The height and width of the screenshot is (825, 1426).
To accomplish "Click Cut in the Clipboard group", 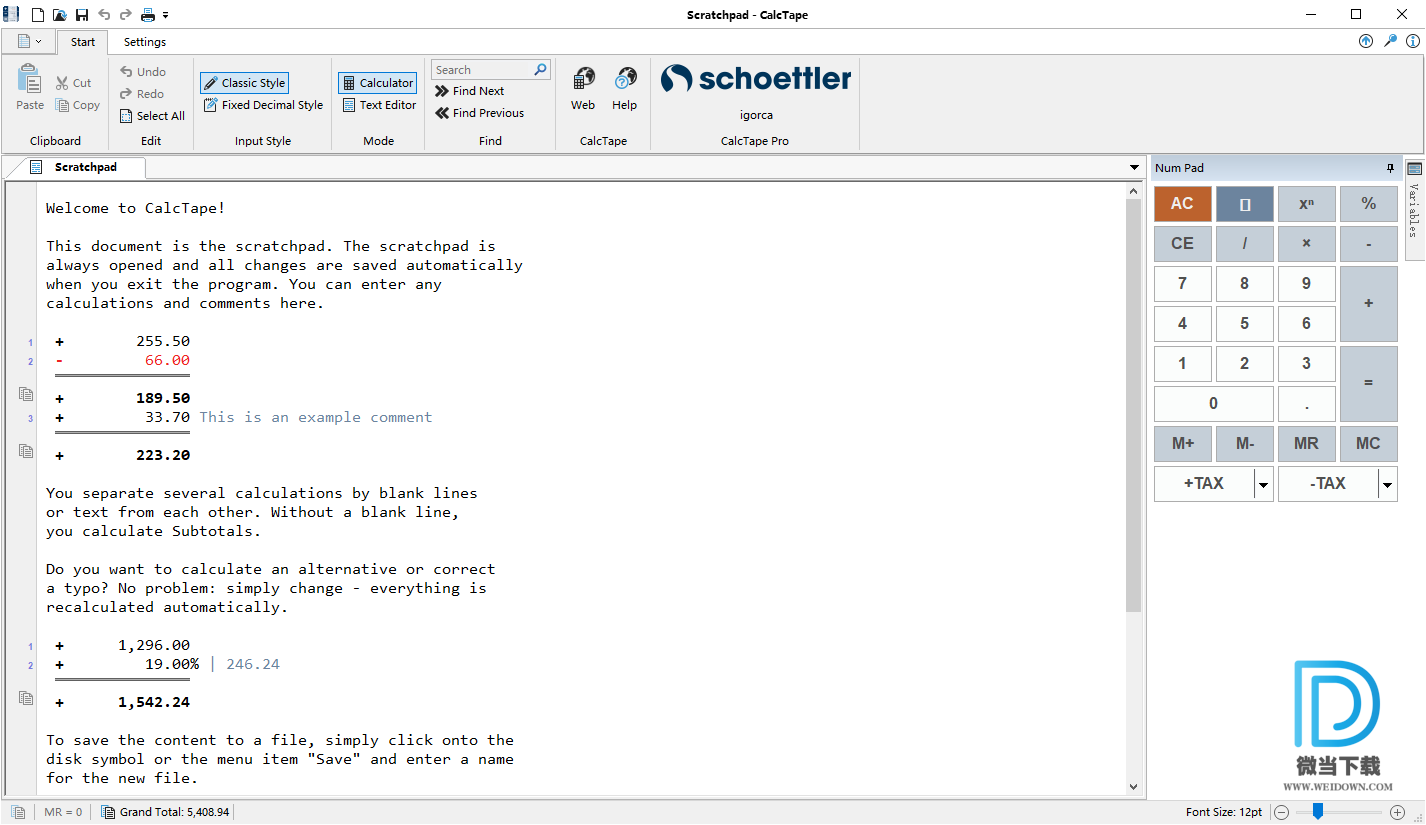I will click(74, 83).
